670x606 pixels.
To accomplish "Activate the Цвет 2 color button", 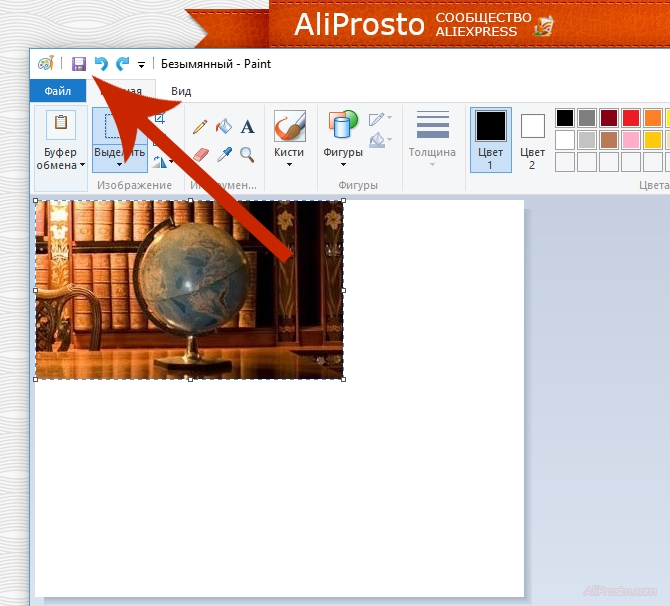I will tap(532, 141).
